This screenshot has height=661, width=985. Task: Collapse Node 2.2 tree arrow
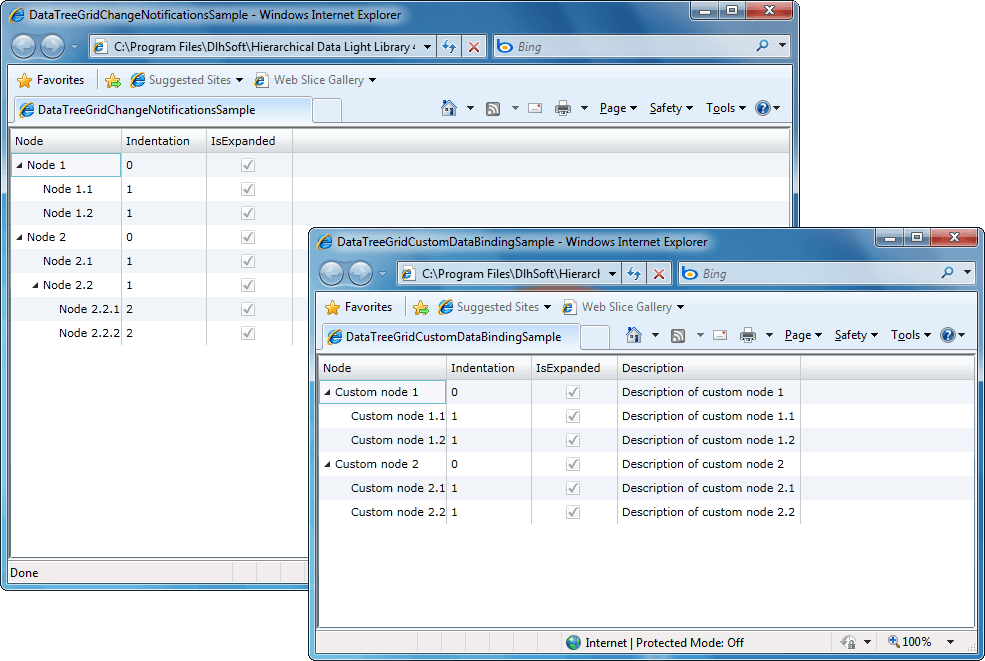pos(35,285)
